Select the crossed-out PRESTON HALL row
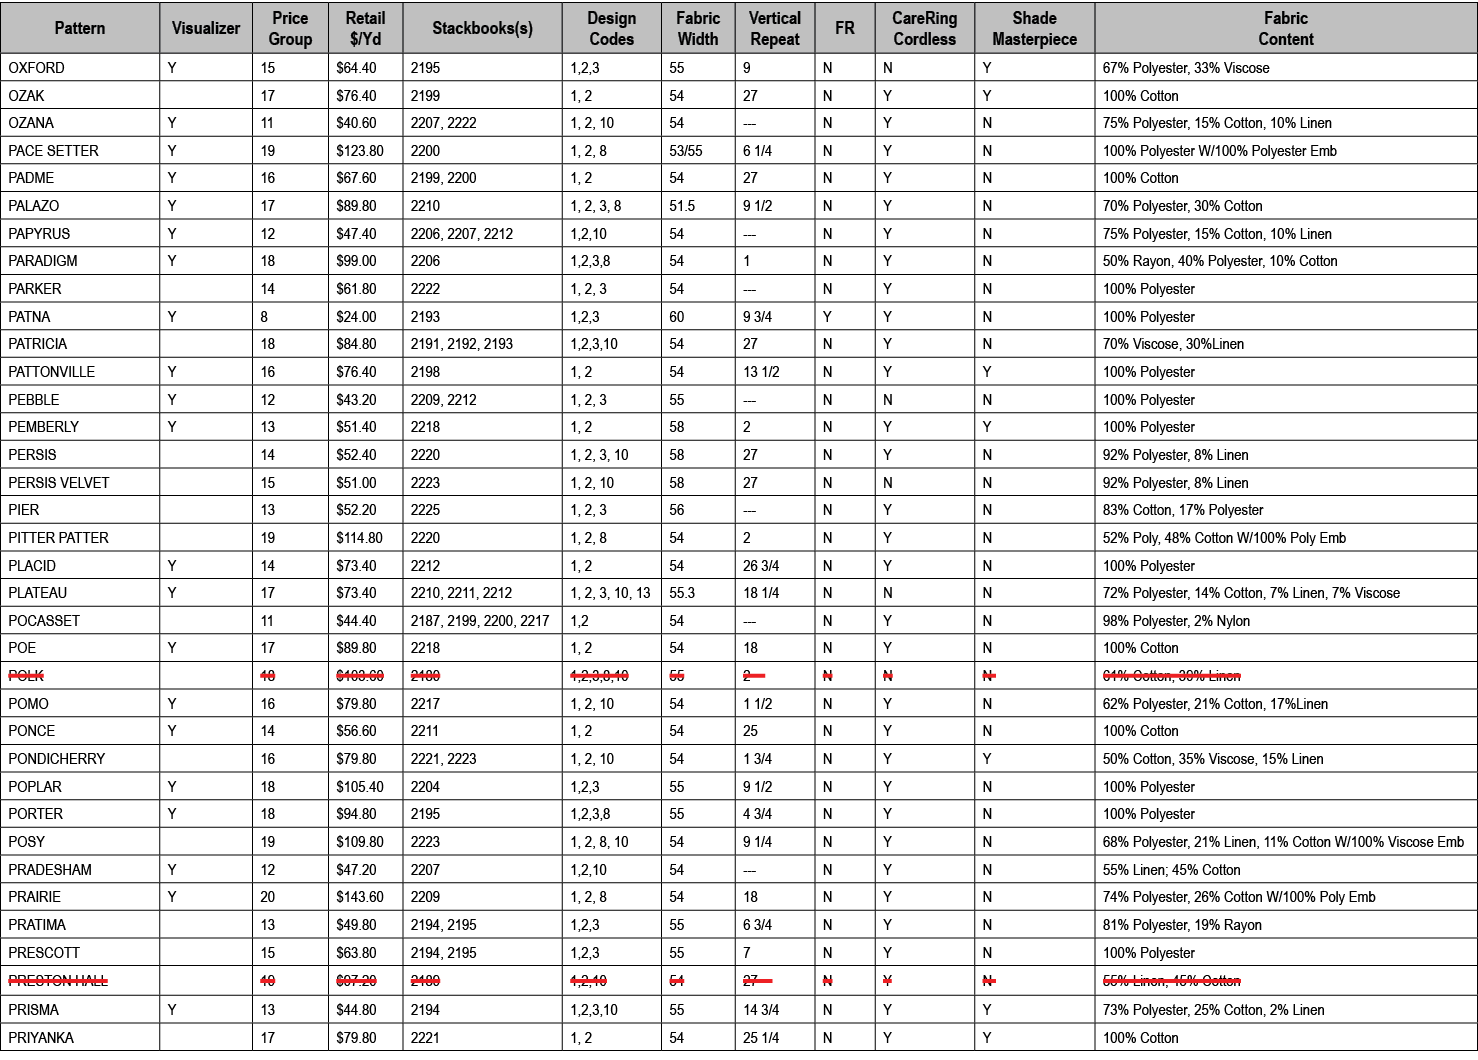Screen dimensions: 1478x1060 tap(79, 980)
